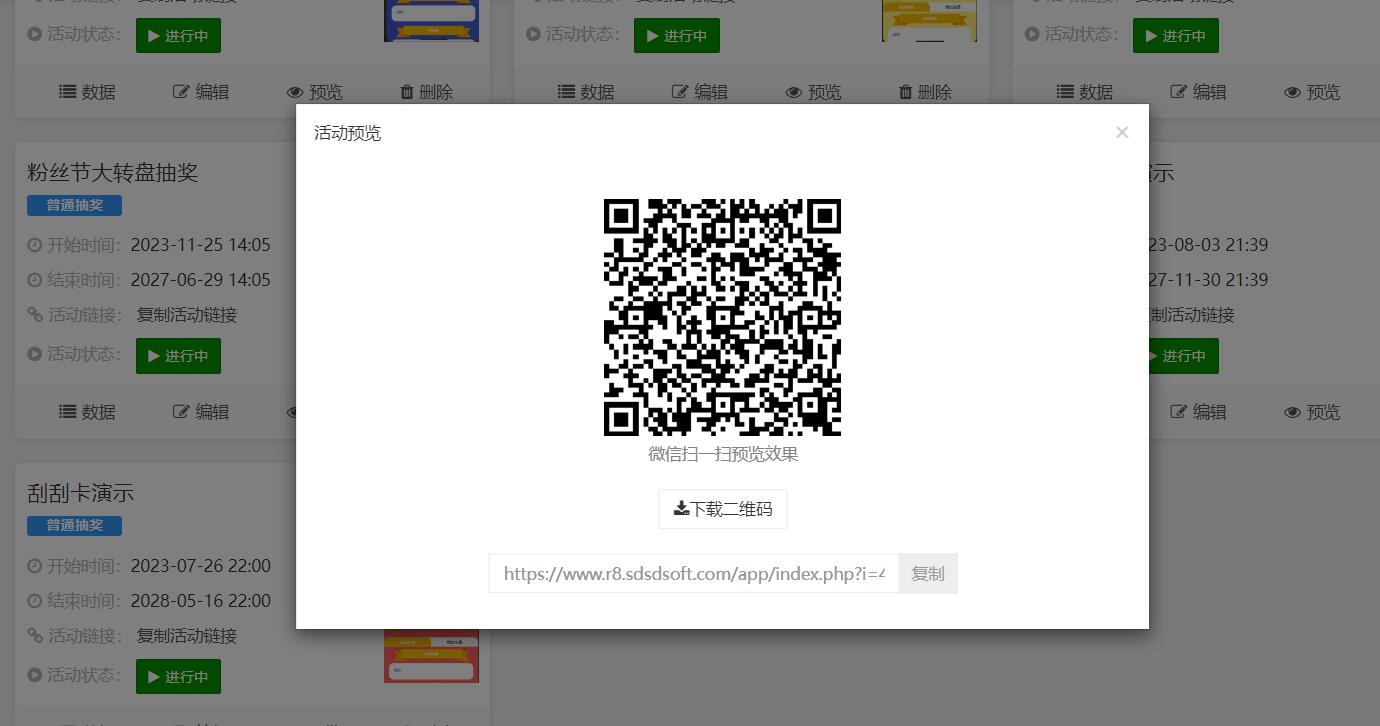This screenshot has width=1380, height=726.
Task: Click 进行中 in the yellow-thumbnail card
Action: 677,36
